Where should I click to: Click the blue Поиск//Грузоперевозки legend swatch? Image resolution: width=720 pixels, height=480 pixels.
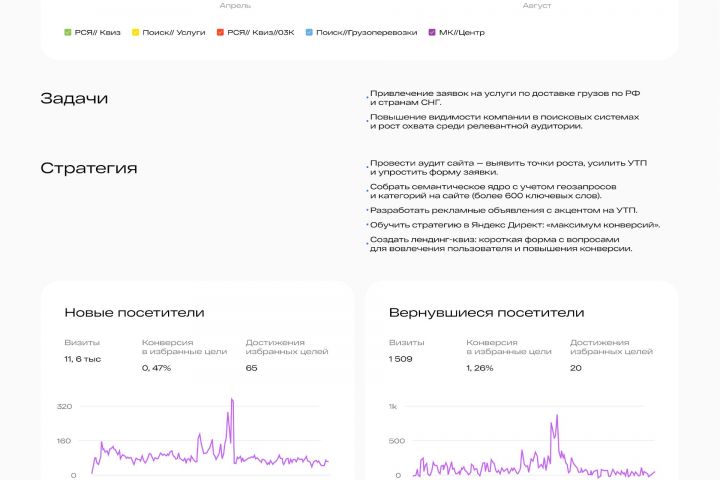[x=309, y=33]
